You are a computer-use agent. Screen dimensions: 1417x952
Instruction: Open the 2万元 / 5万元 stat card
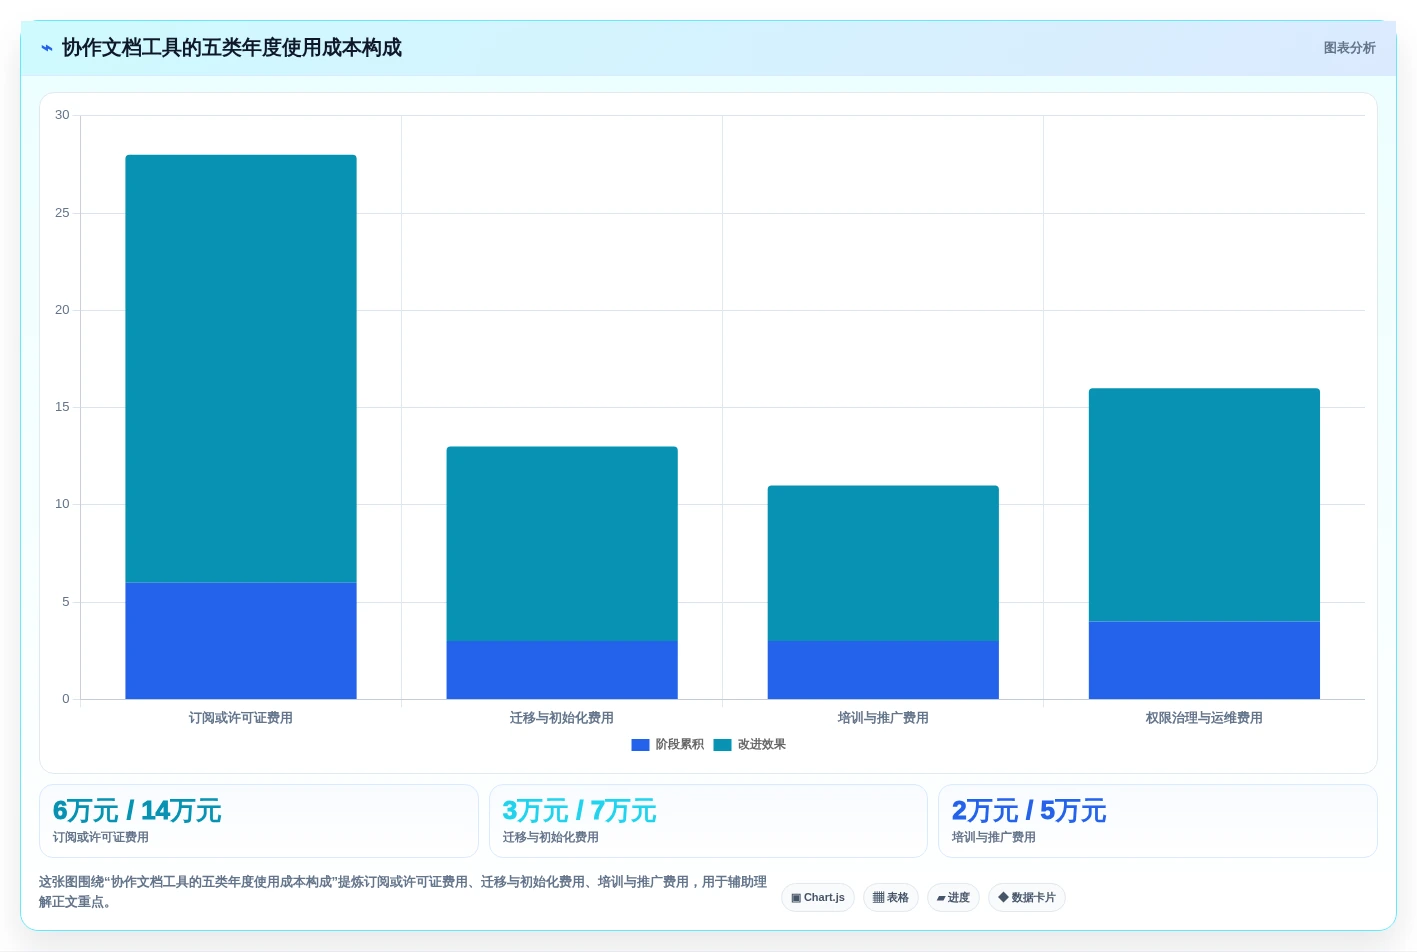point(1158,821)
